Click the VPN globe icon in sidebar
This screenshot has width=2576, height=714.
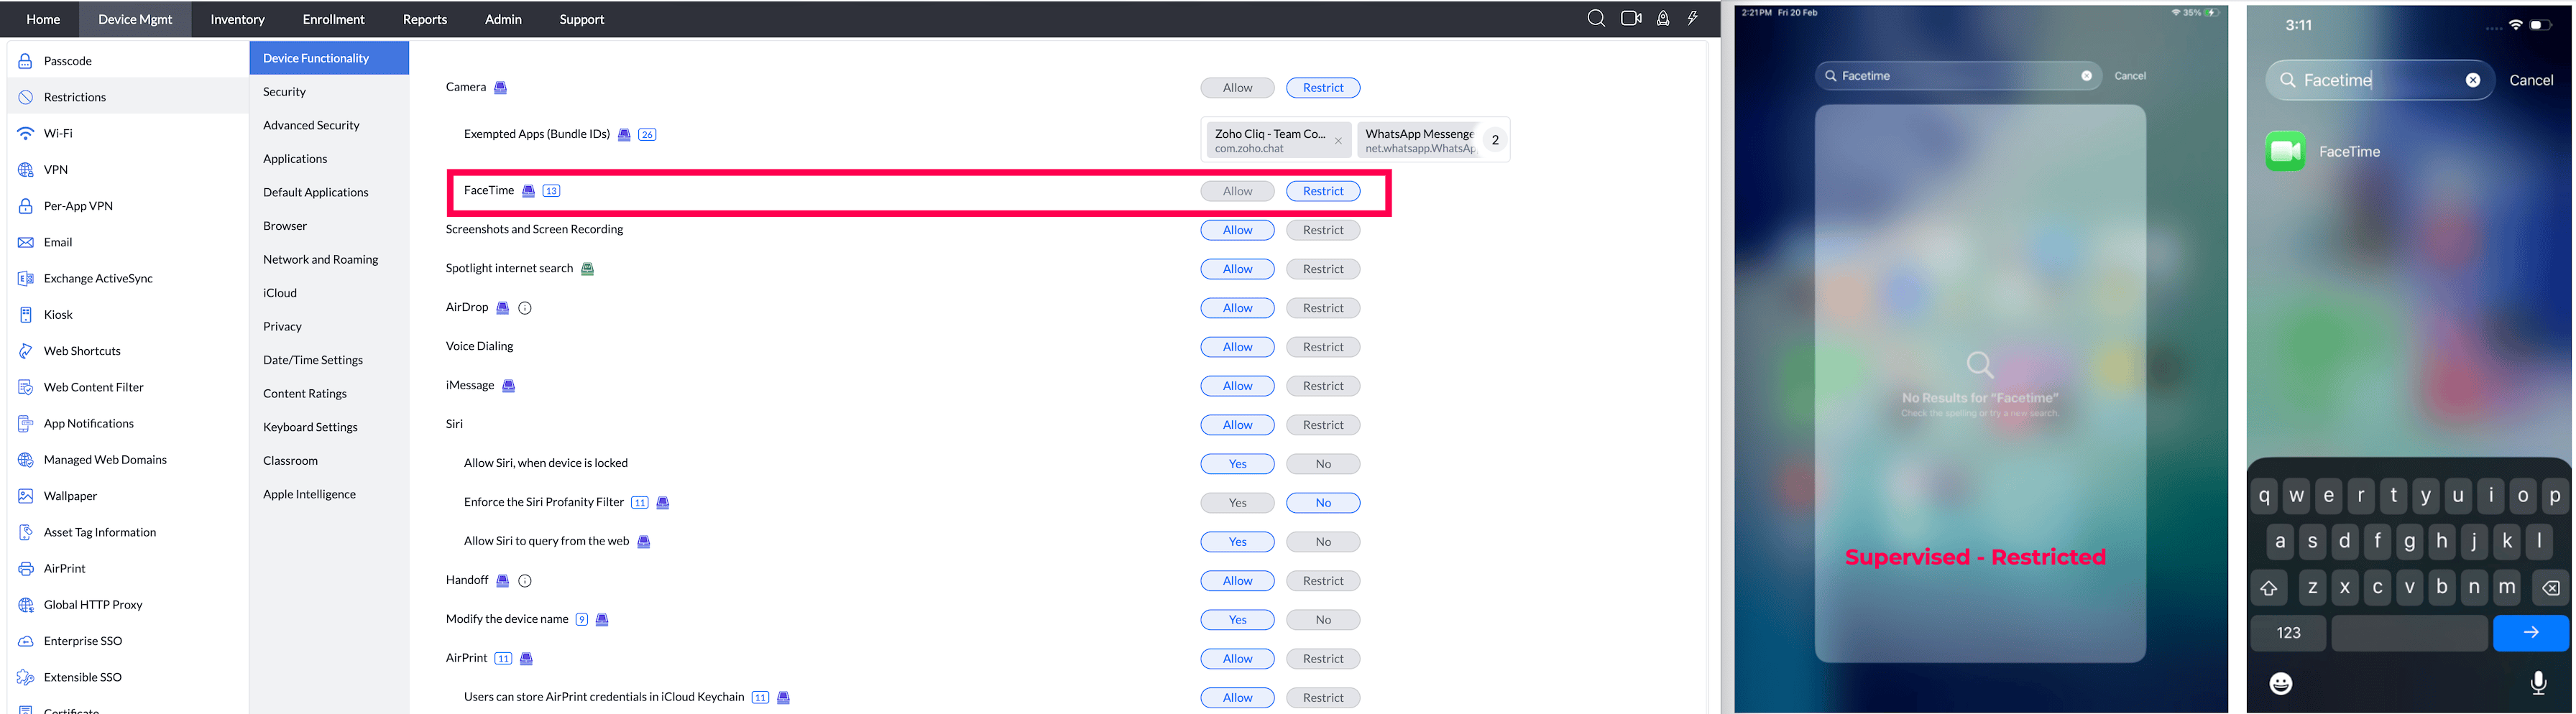pyautogui.click(x=26, y=170)
